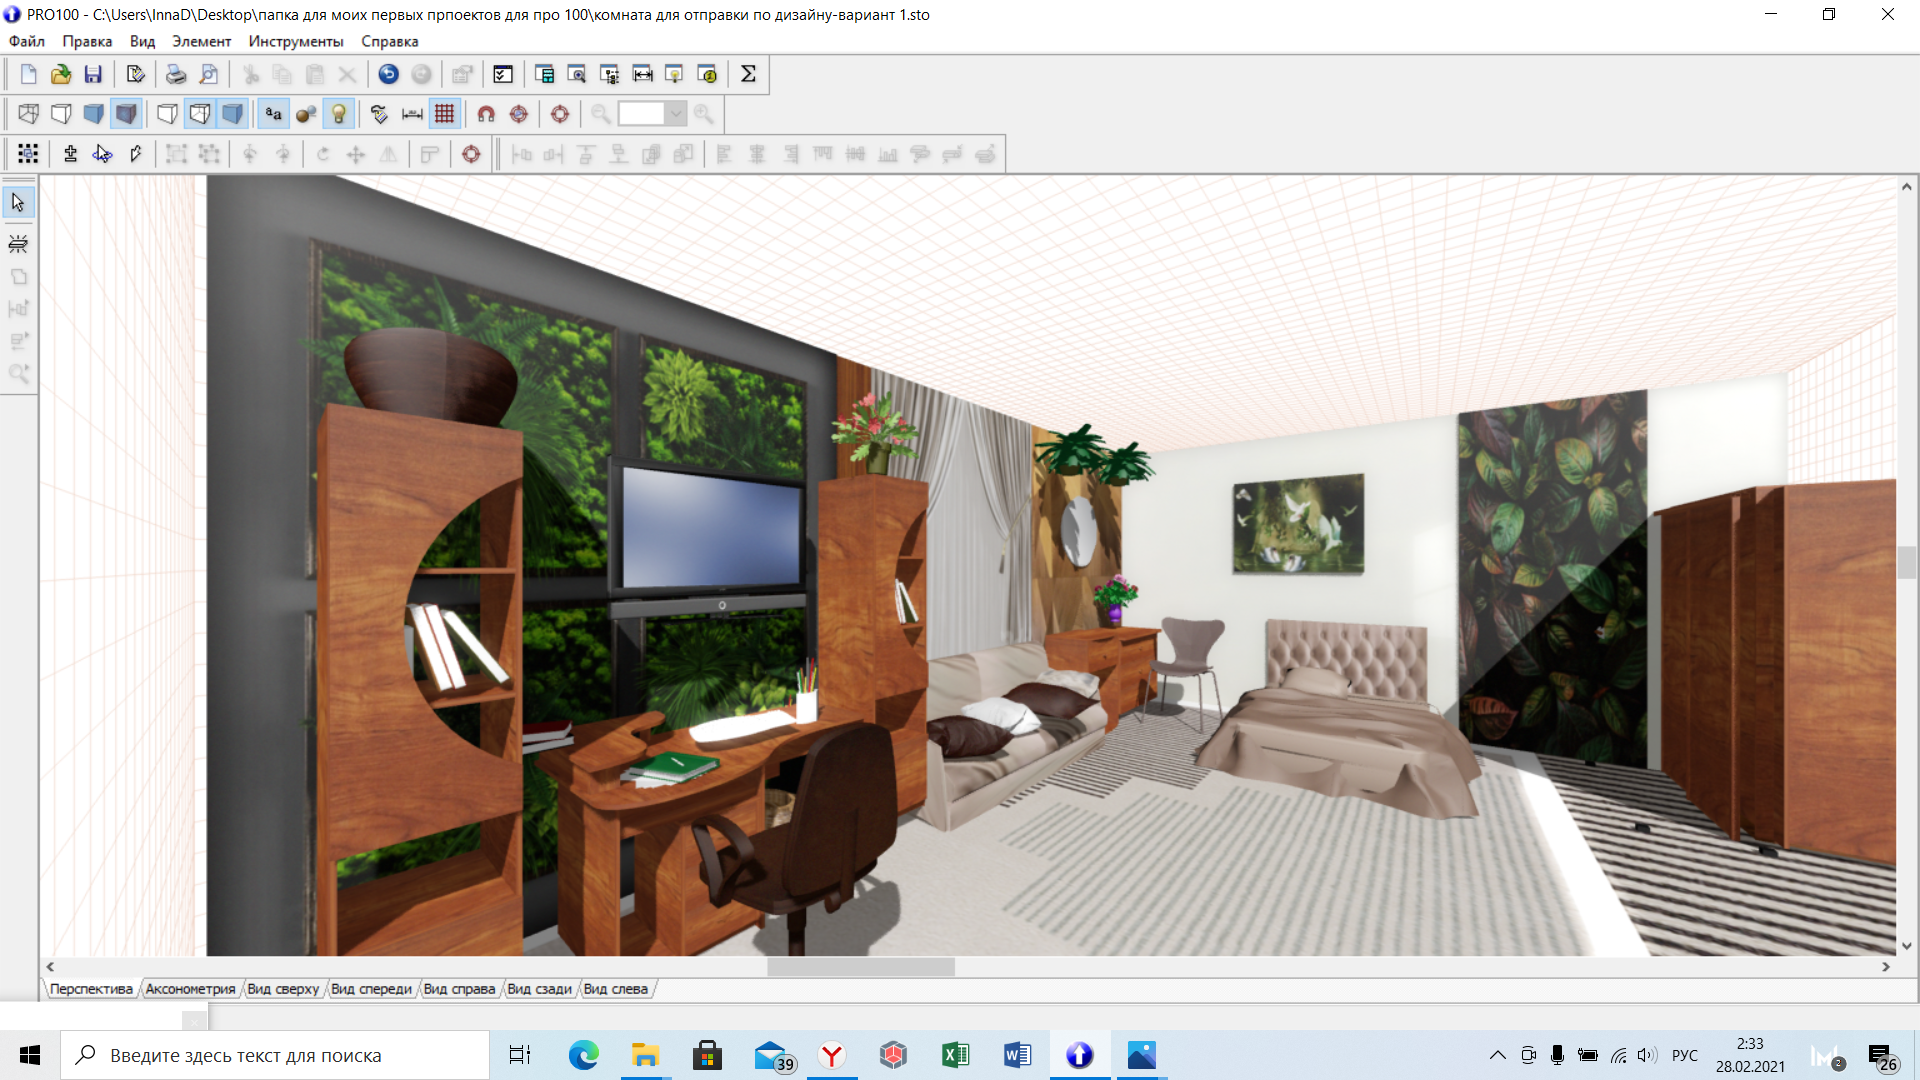Click the horizontal scrollbar thumb
This screenshot has width=1920, height=1080.
point(861,967)
